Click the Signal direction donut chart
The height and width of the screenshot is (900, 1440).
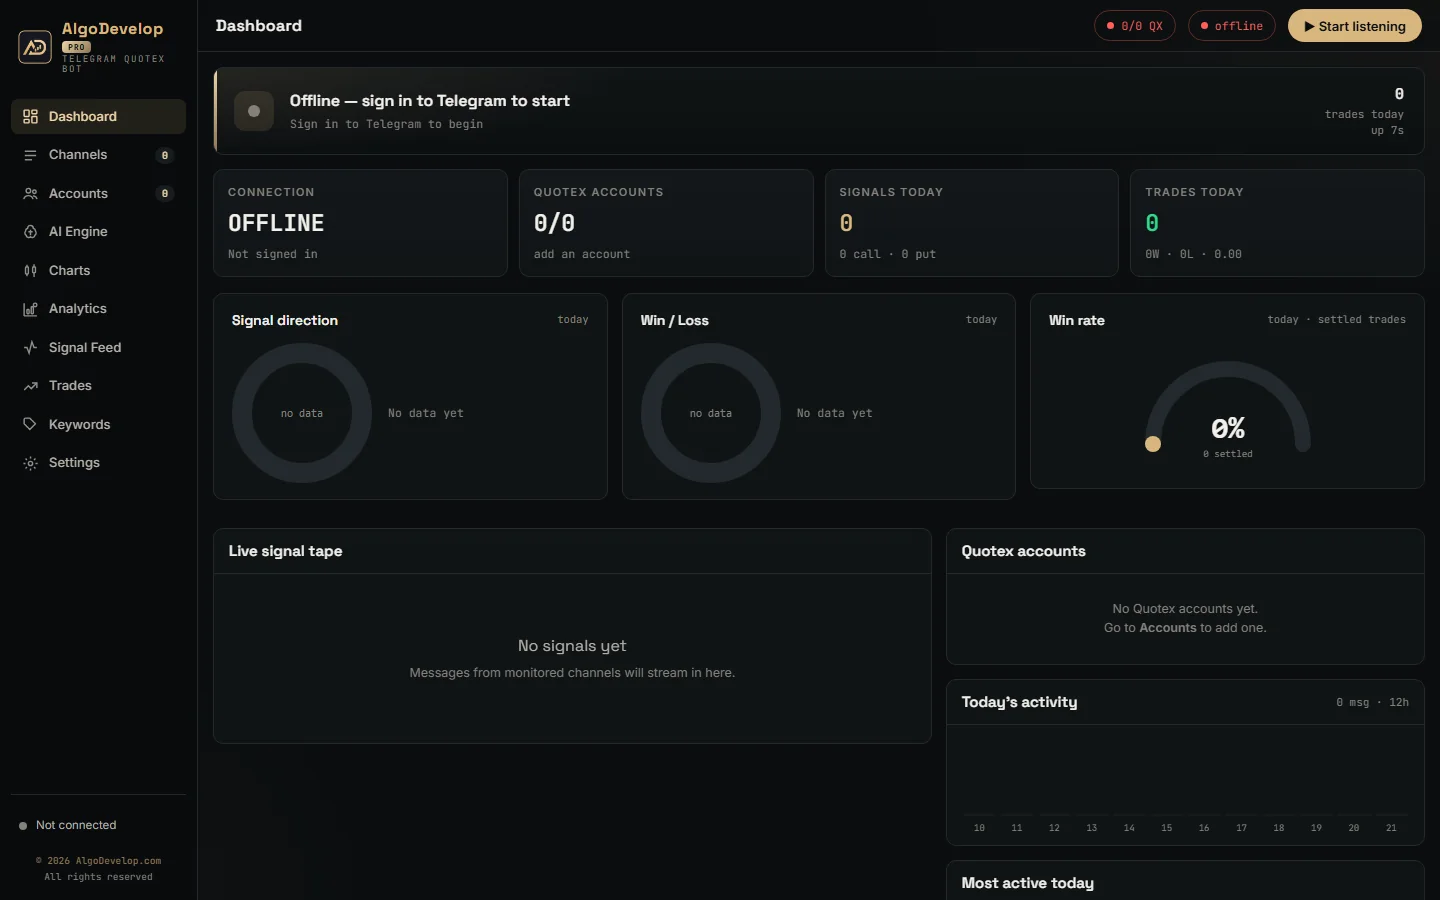coord(302,413)
